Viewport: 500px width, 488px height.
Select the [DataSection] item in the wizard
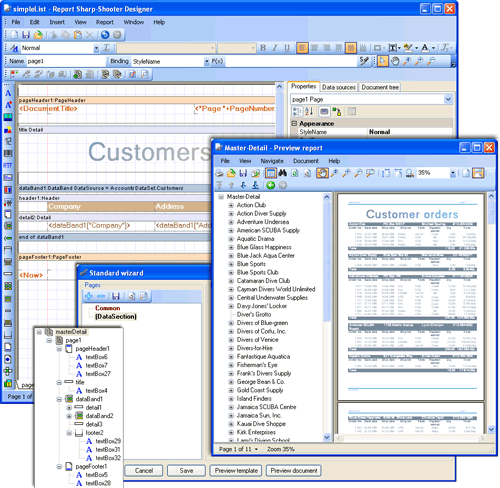pyautogui.click(x=116, y=317)
